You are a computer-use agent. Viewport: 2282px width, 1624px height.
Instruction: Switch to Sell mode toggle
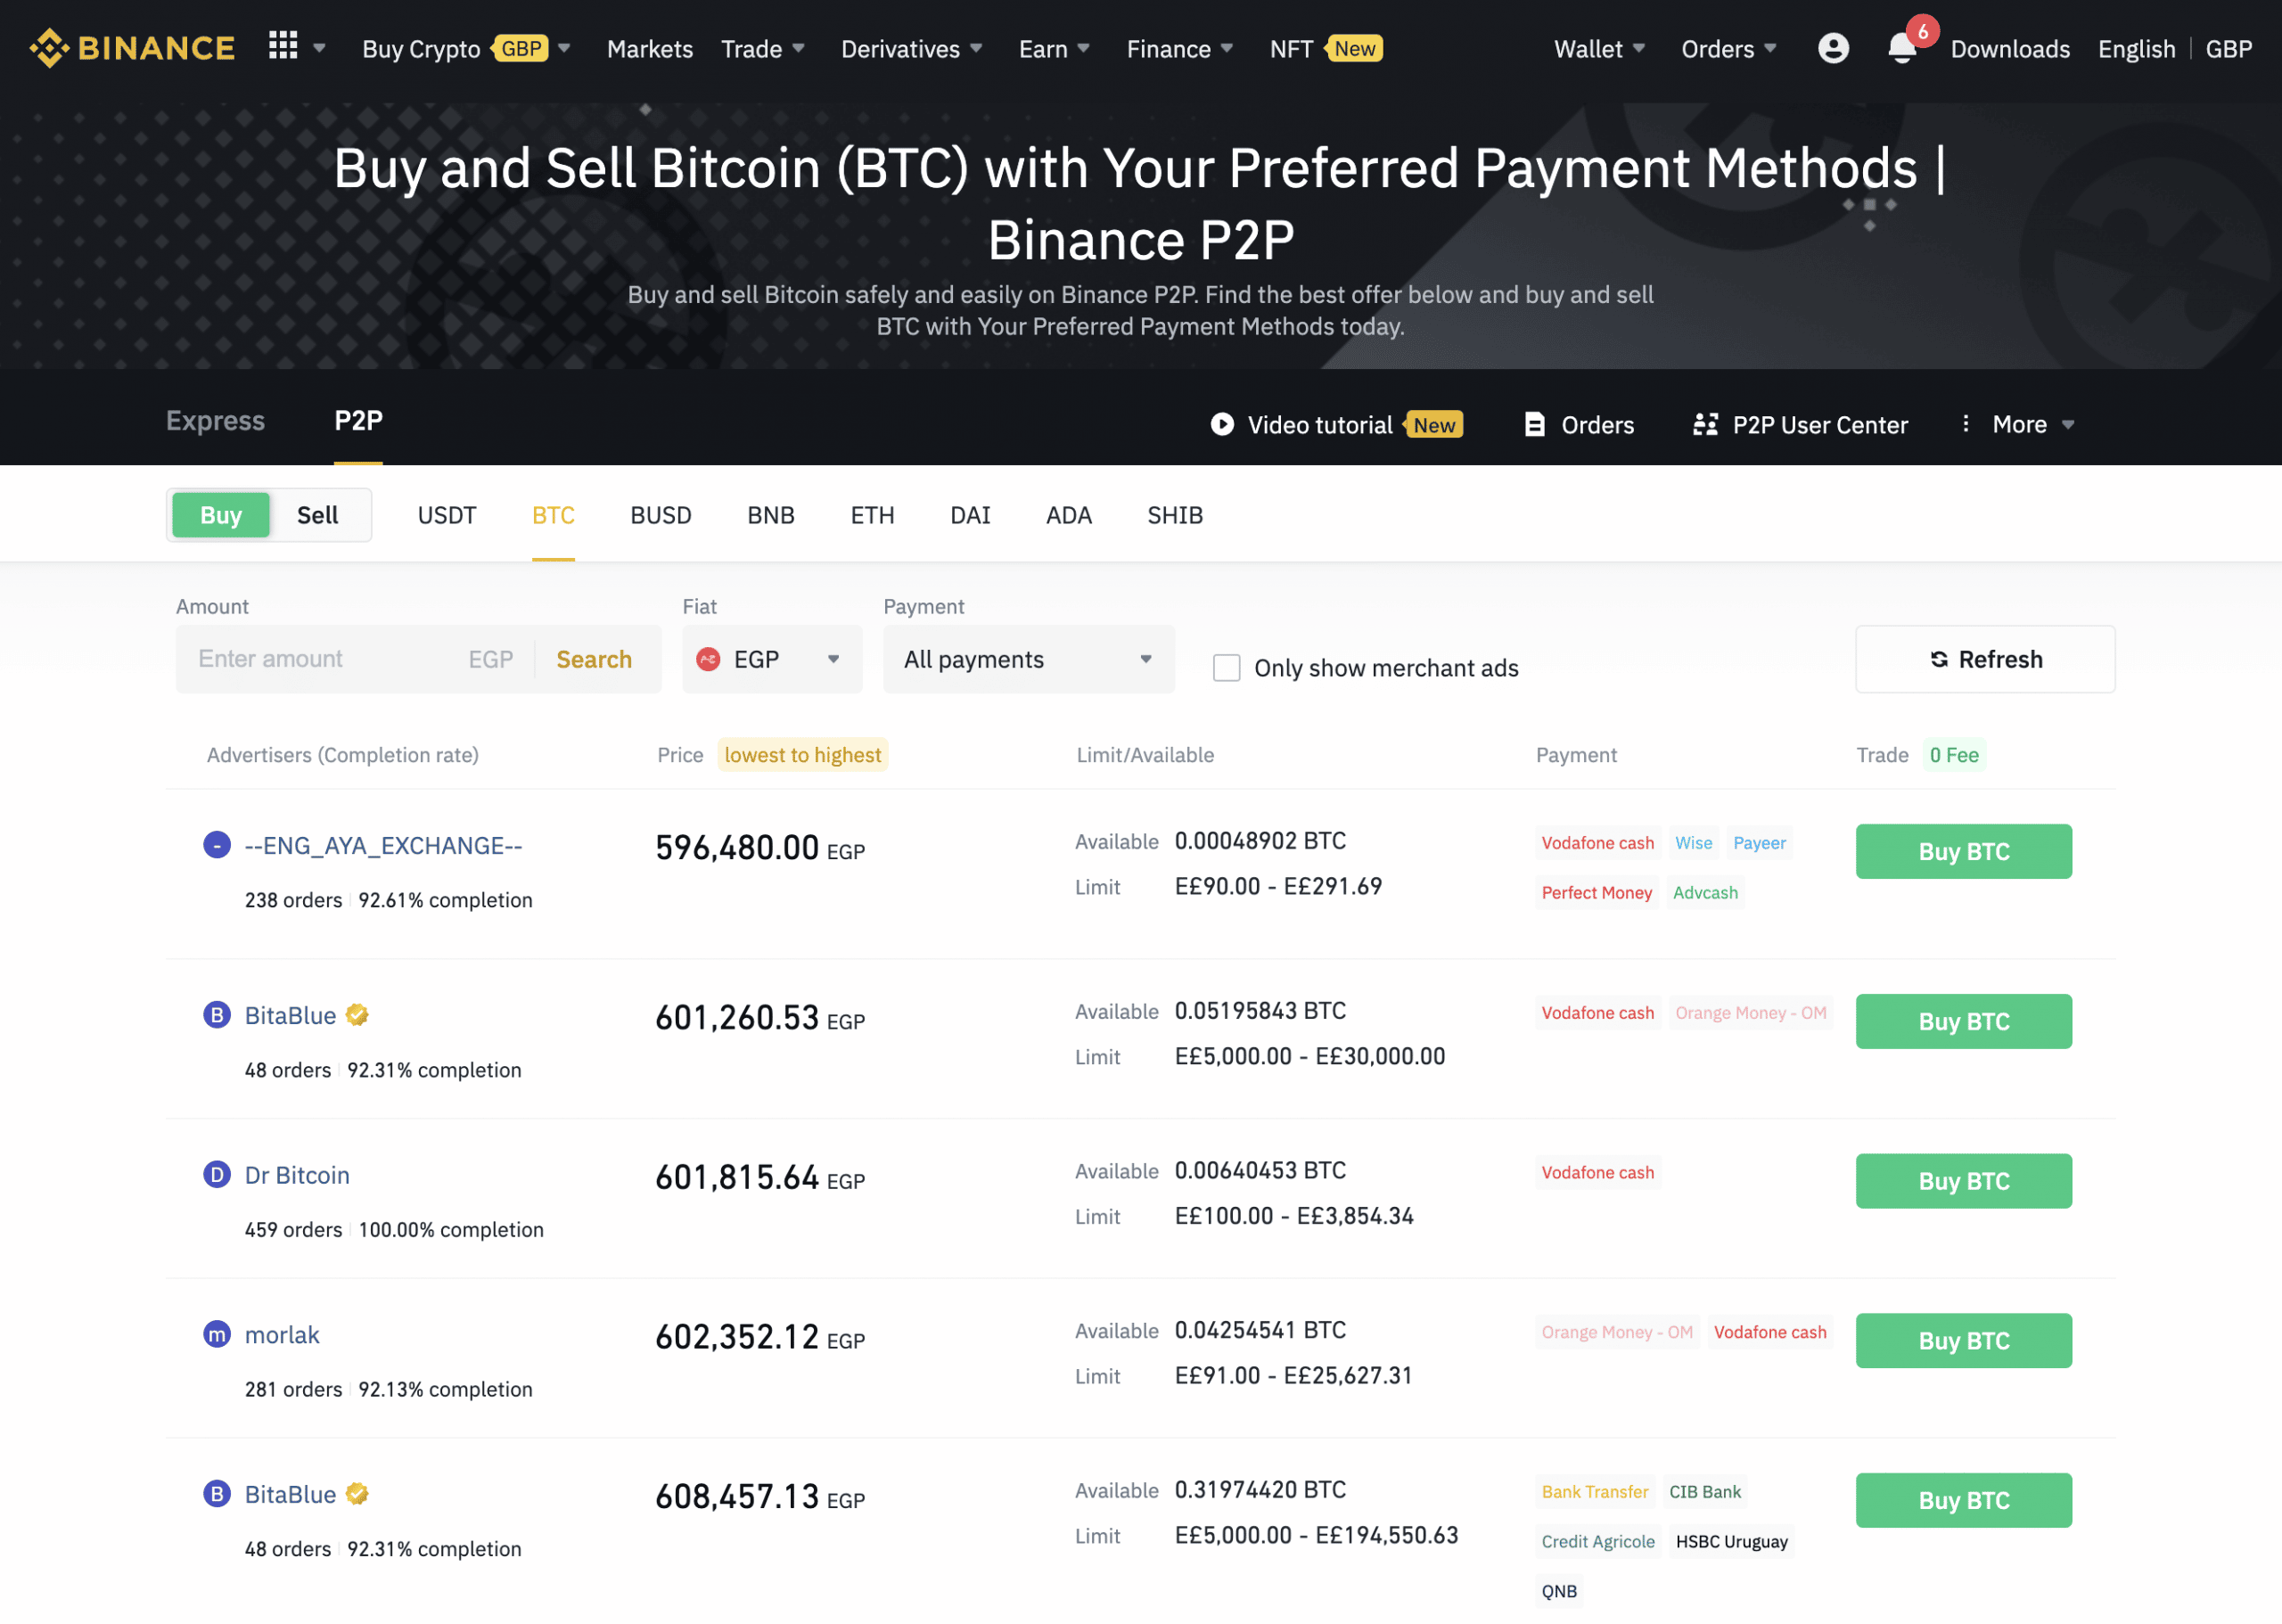[x=317, y=515]
